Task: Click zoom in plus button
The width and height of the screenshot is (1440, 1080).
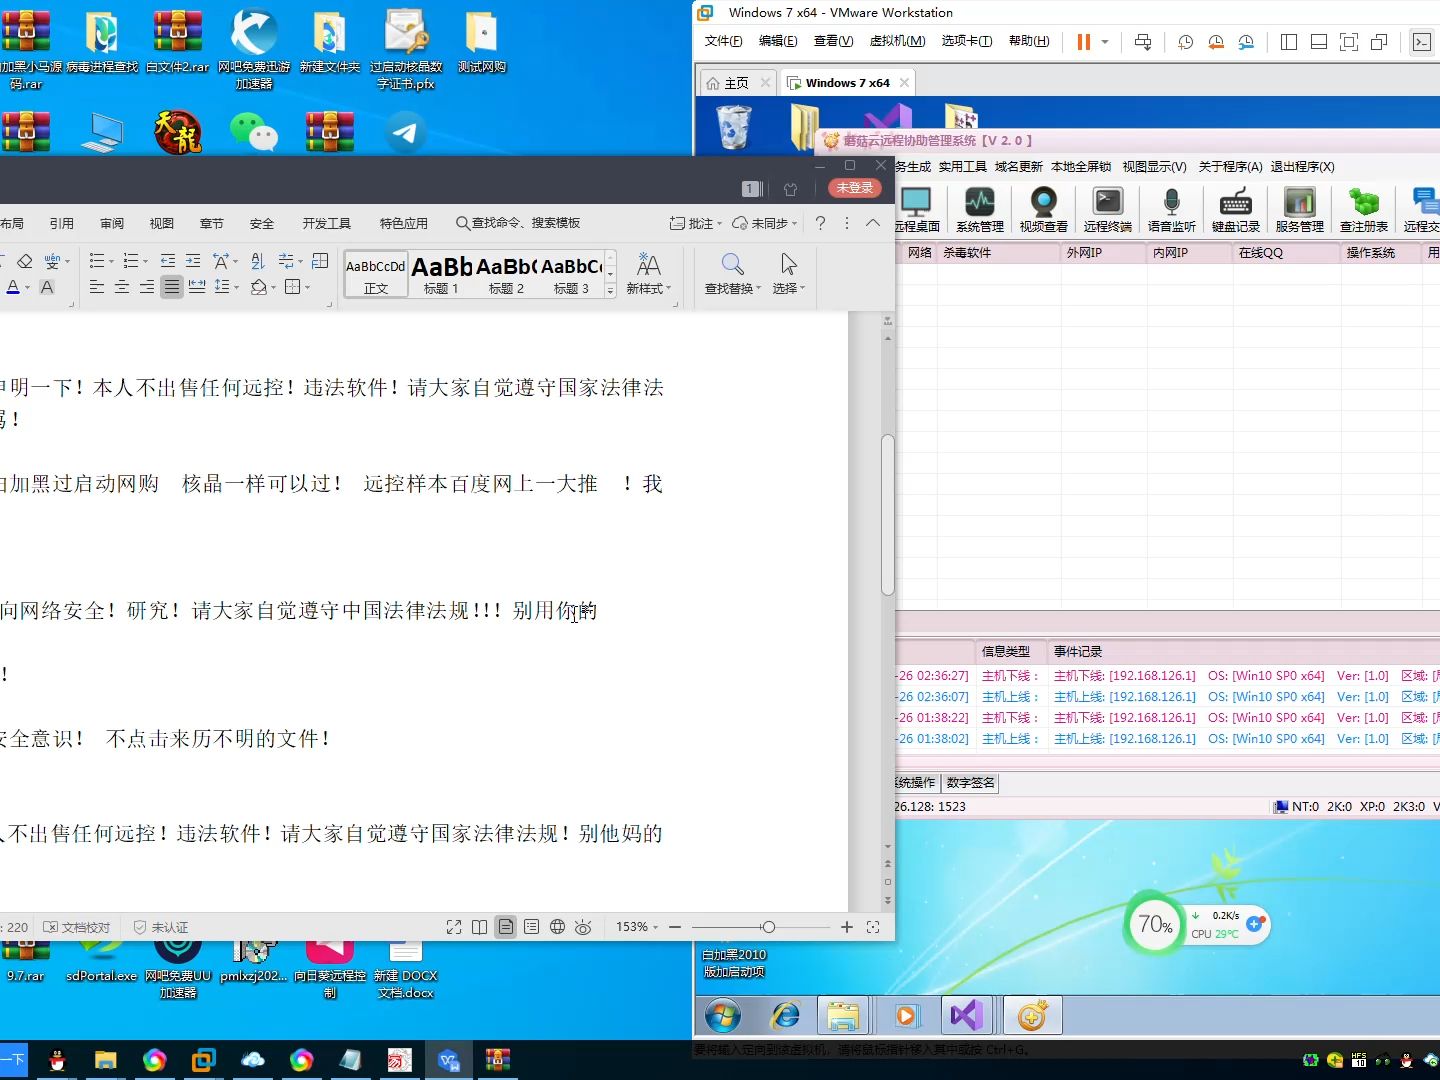Action: point(847,927)
